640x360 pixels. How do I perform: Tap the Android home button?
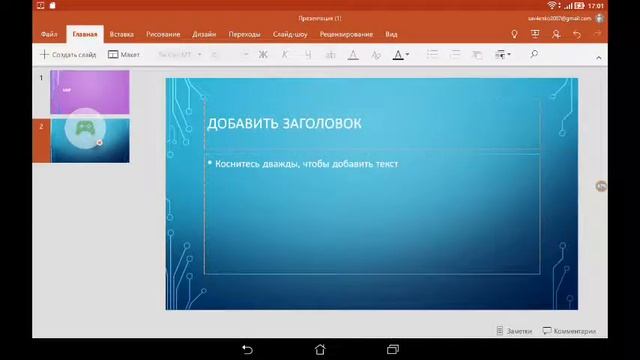coord(320,349)
